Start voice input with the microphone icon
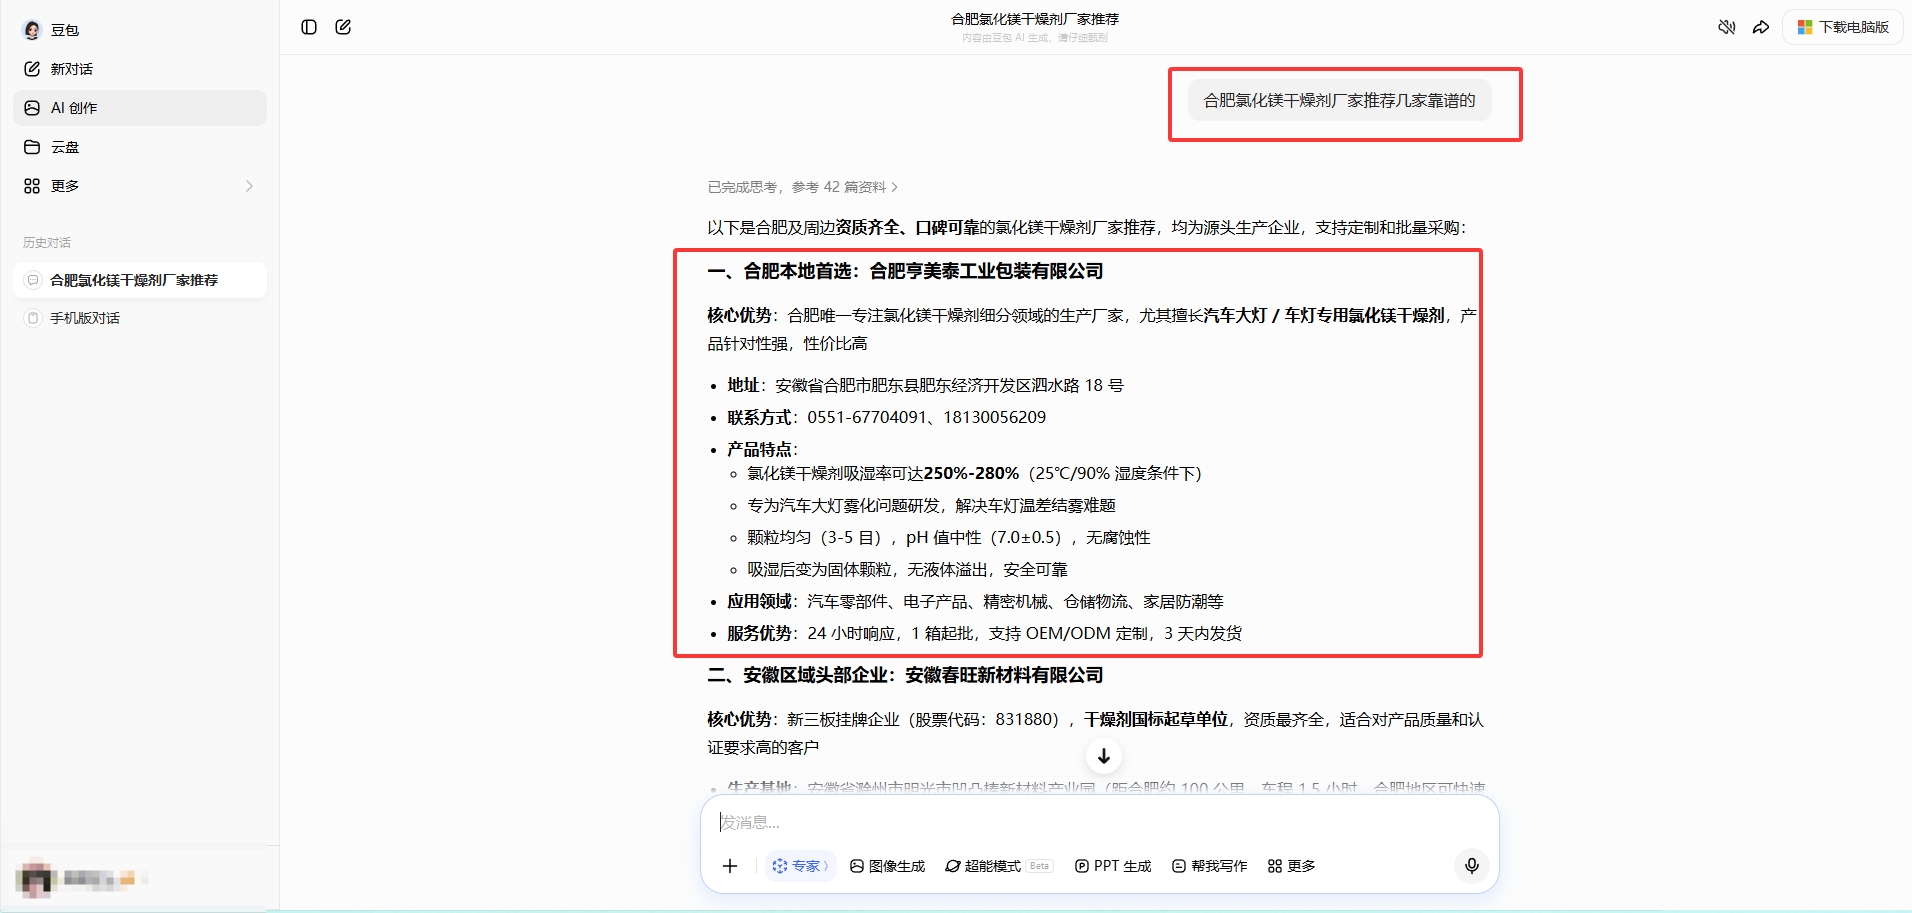This screenshot has height=913, width=1912. [x=1471, y=866]
